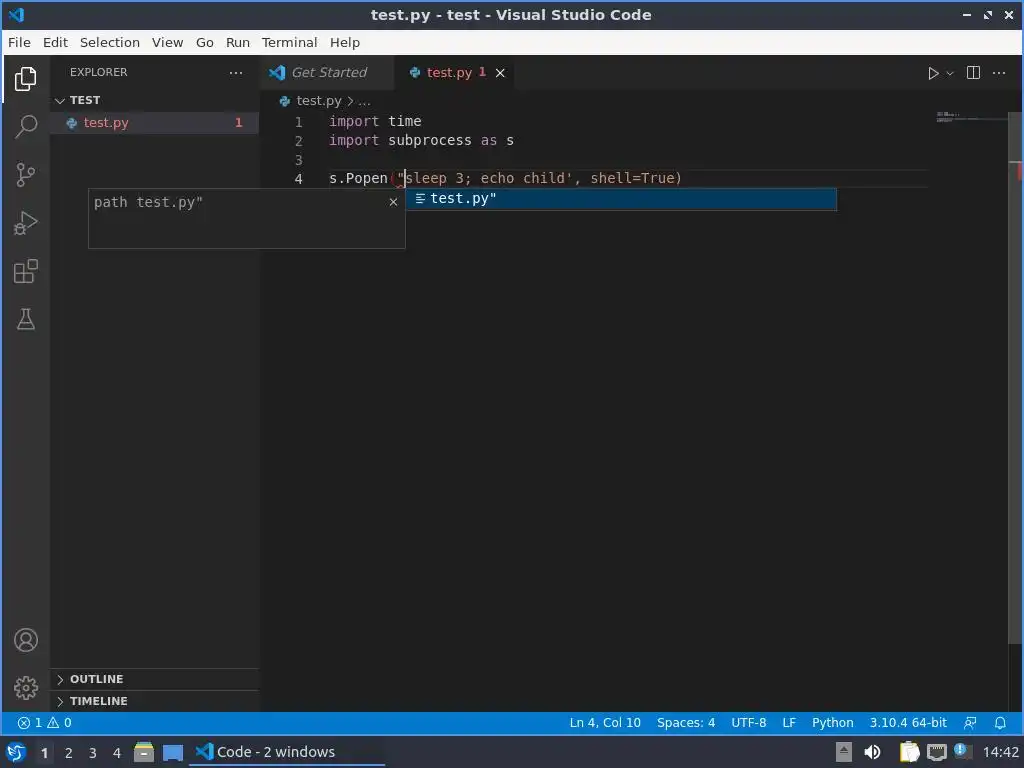Viewport: 1024px width, 768px height.
Task: Close the test.py editor tab
Action: pos(500,72)
